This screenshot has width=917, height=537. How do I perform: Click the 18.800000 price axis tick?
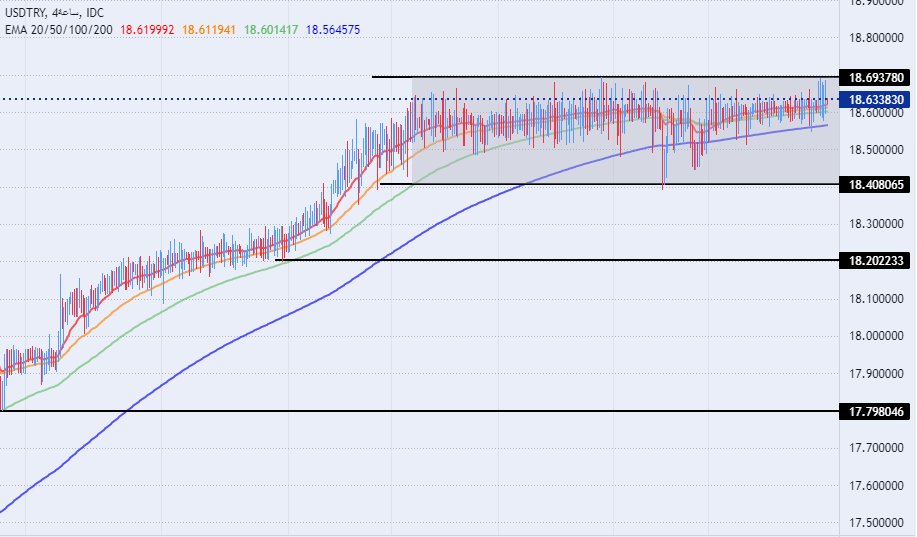click(x=876, y=38)
